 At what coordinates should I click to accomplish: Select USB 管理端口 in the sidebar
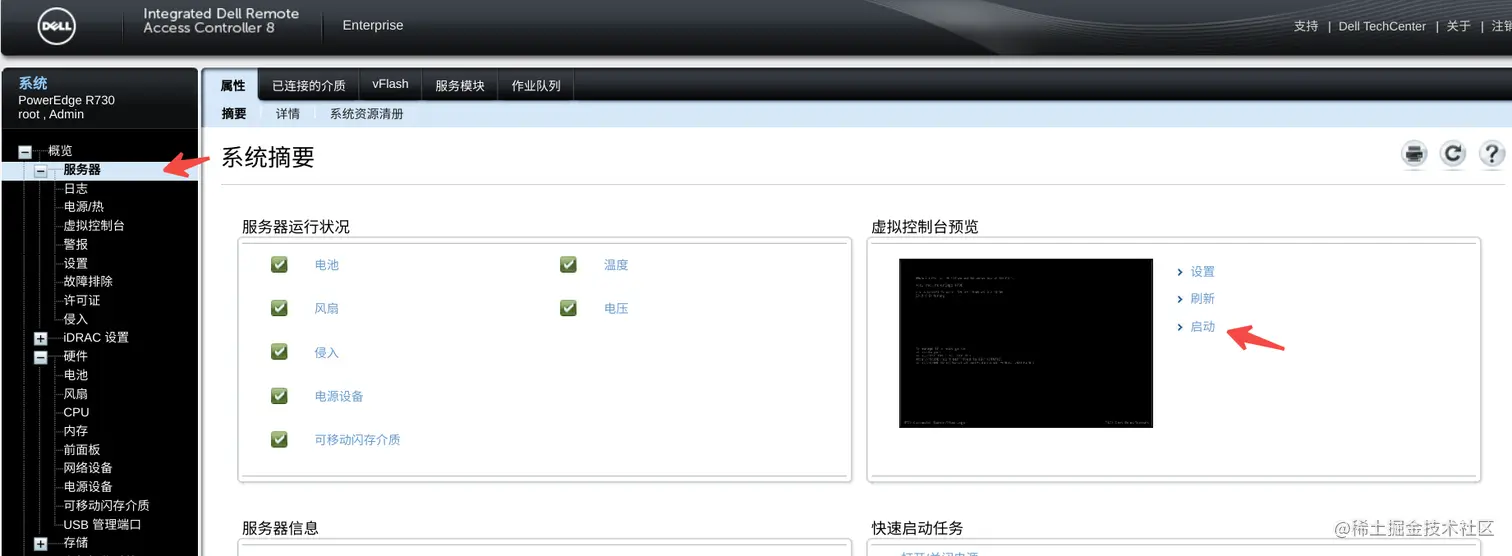point(102,525)
